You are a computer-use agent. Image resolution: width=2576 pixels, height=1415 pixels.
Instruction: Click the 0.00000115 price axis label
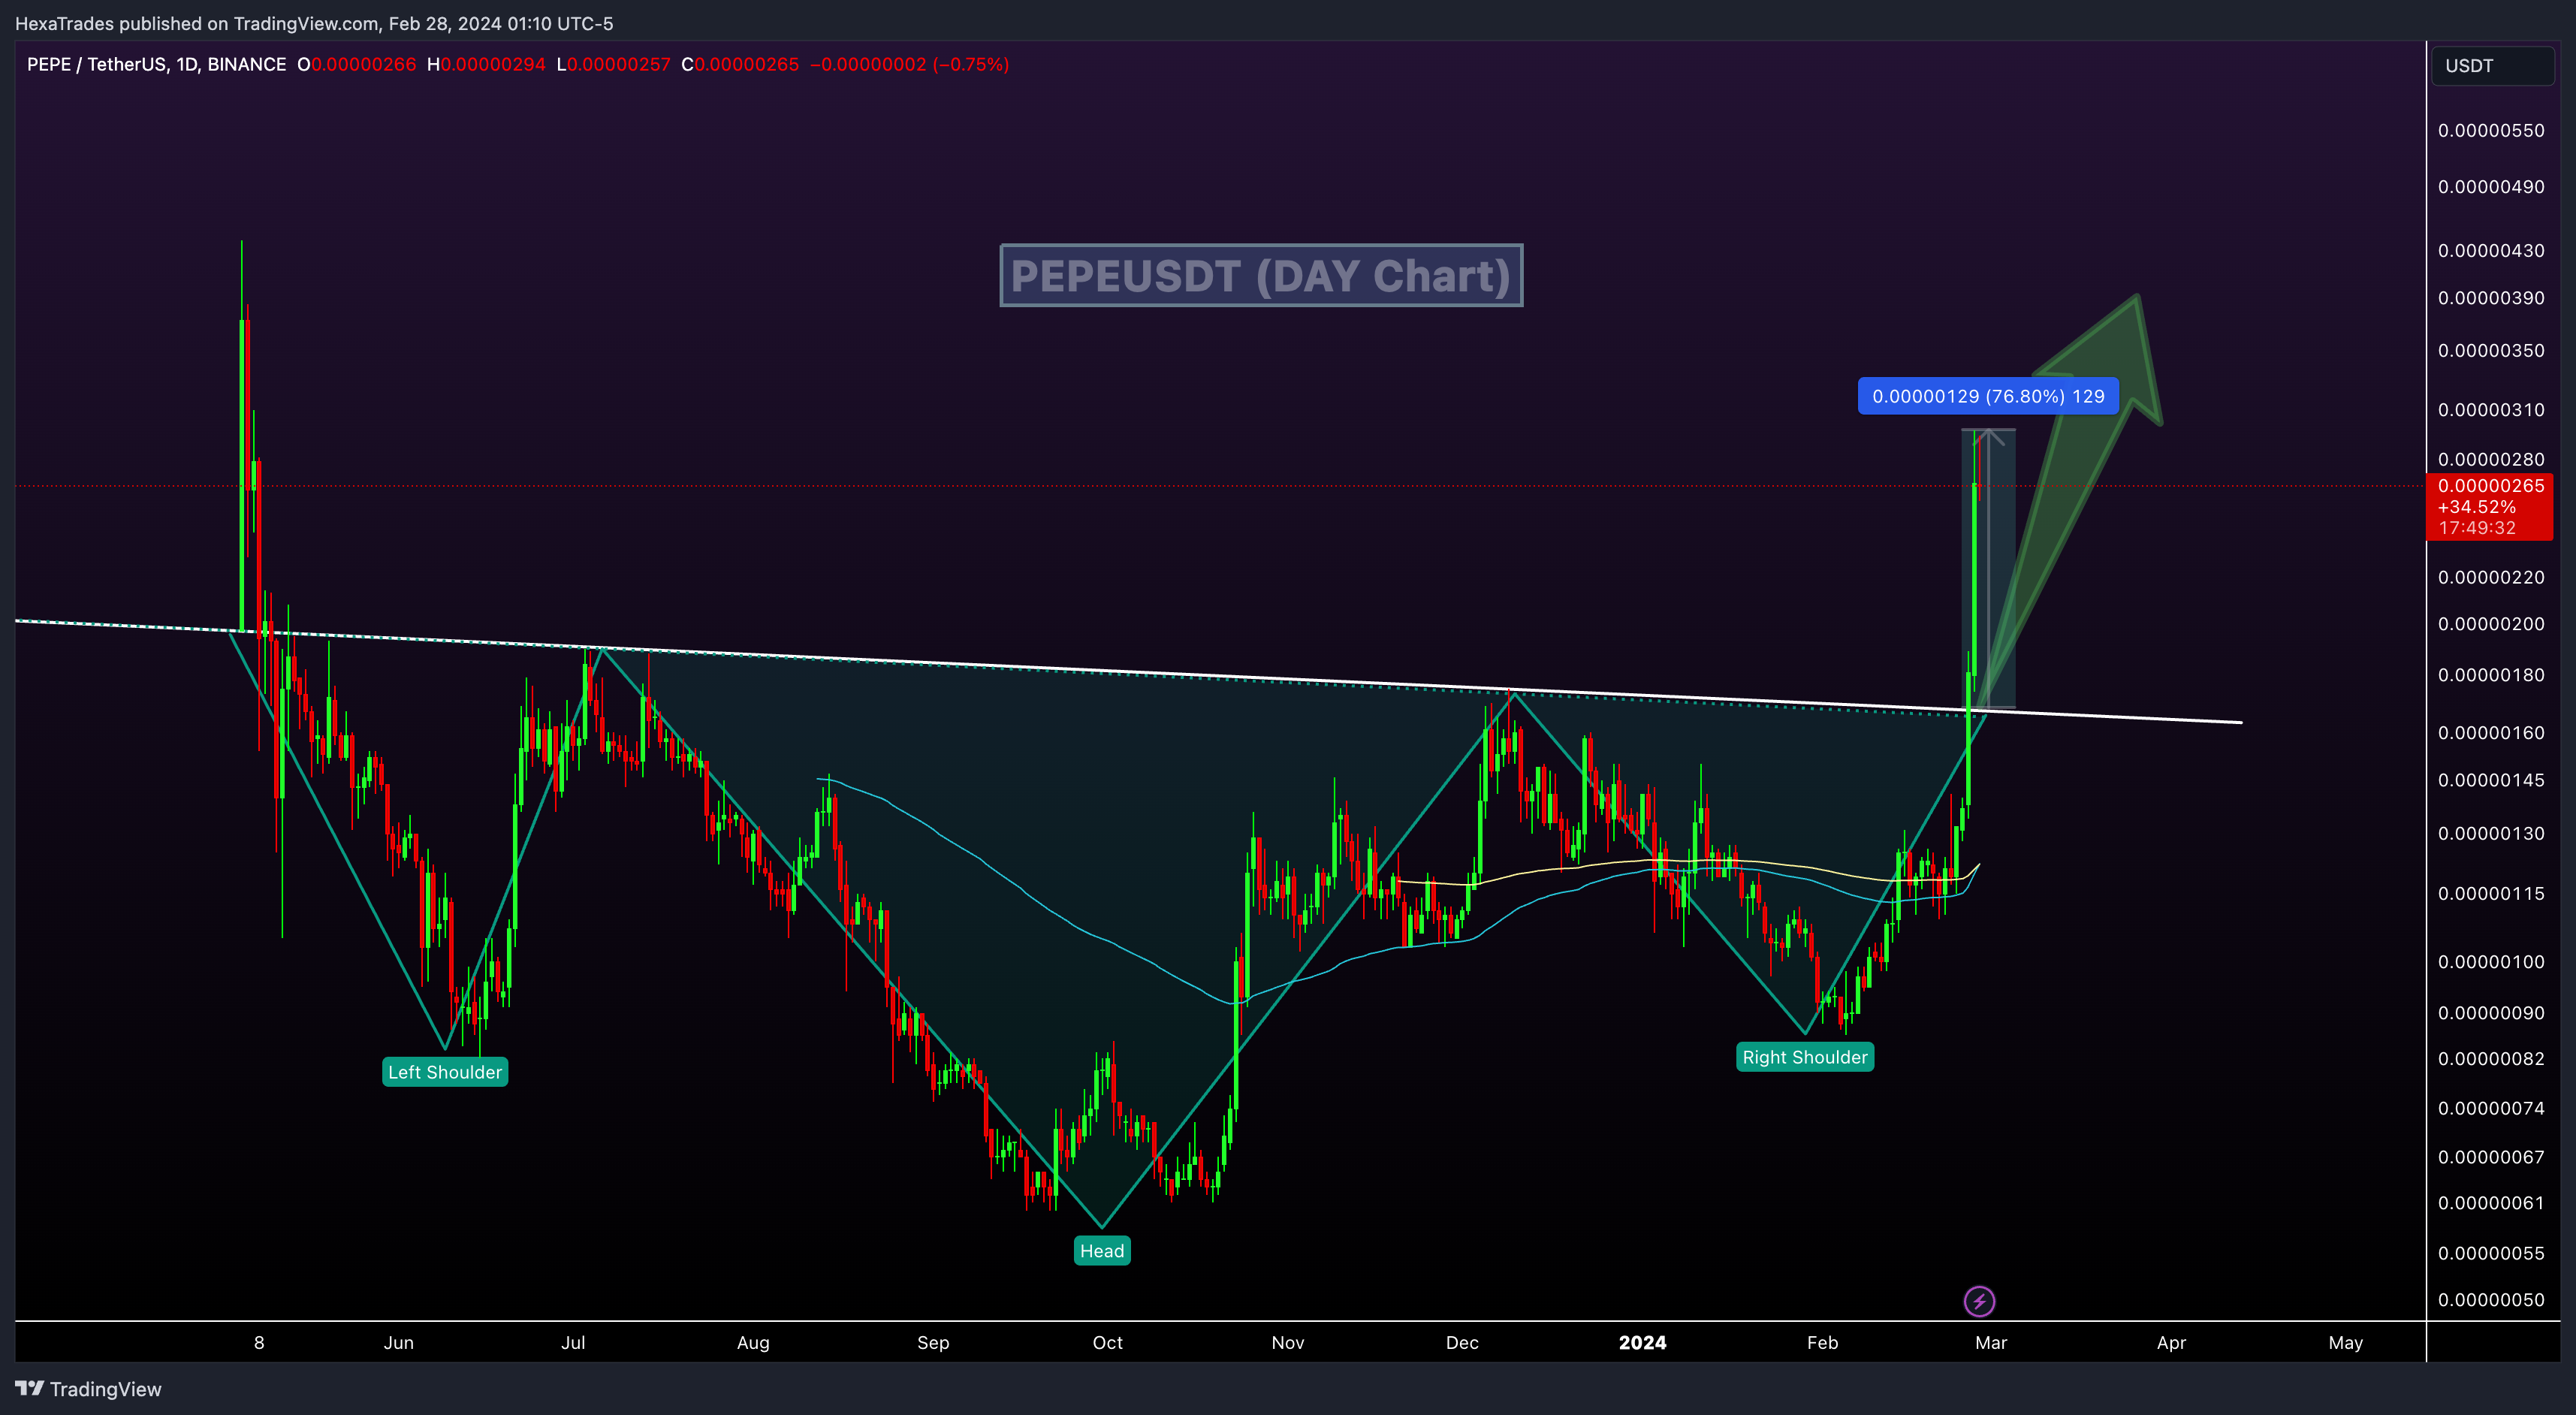2491,894
